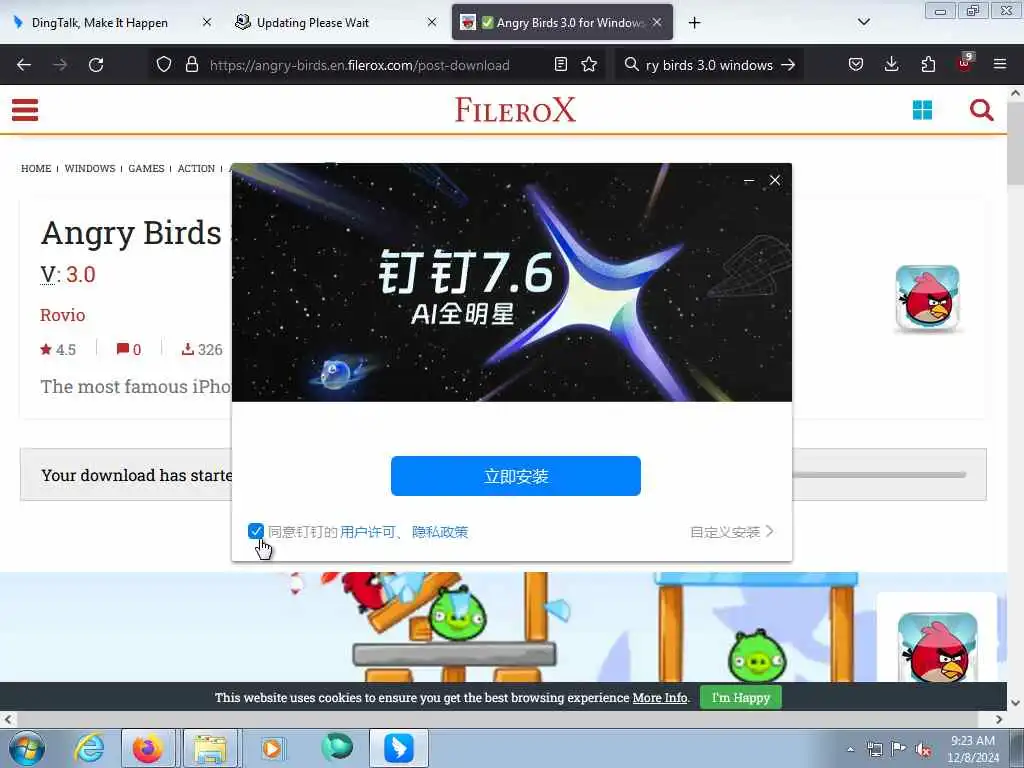Open the Windows Start button
The image size is (1024, 768).
pos(27,748)
